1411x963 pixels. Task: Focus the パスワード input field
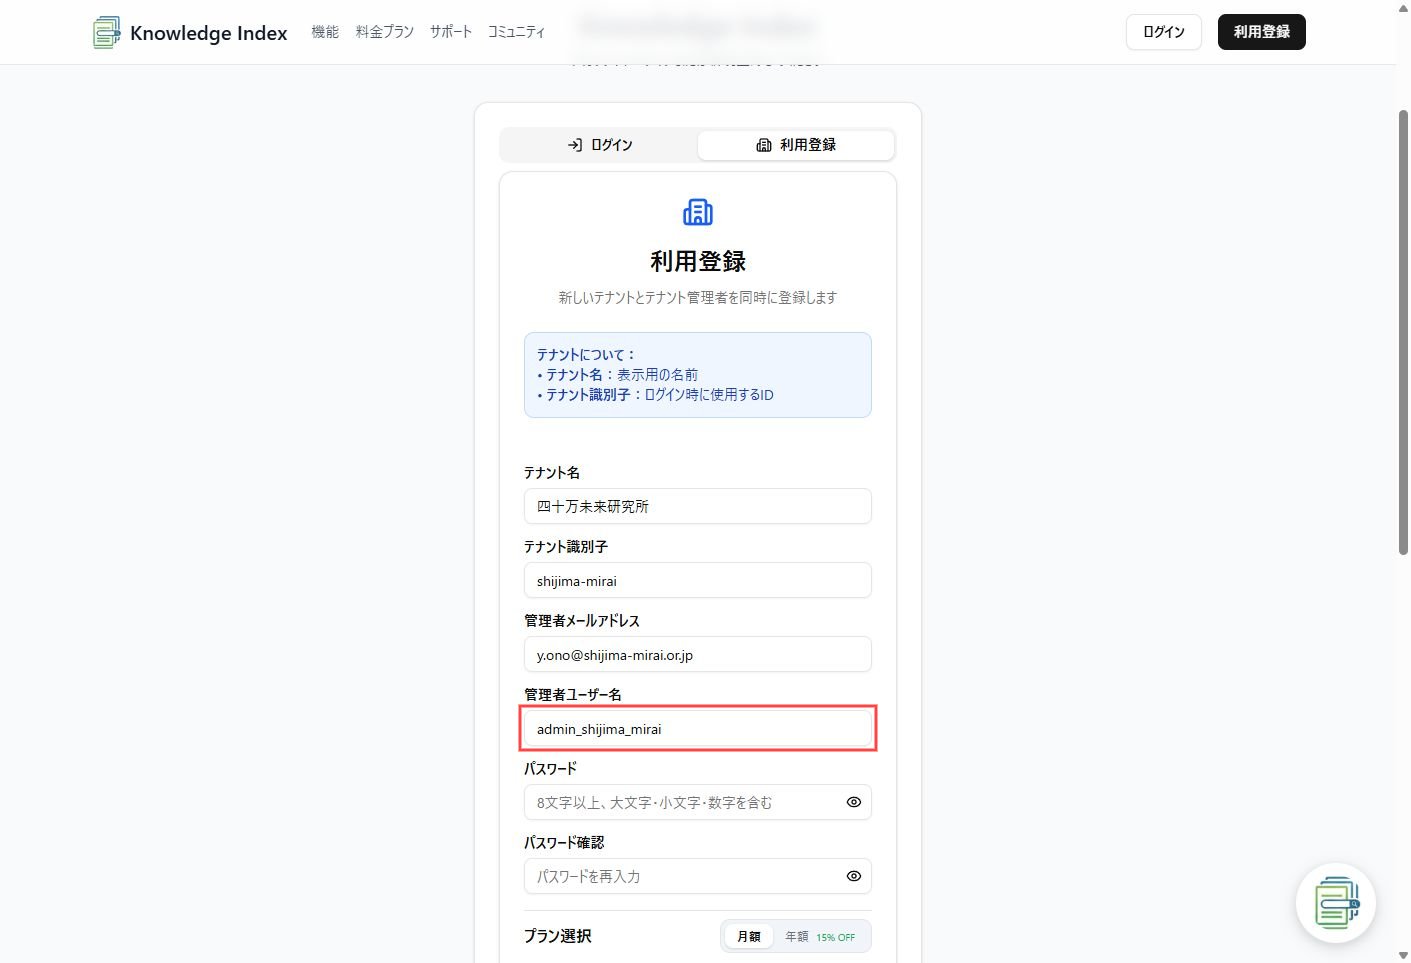click(x=698, y=802)
